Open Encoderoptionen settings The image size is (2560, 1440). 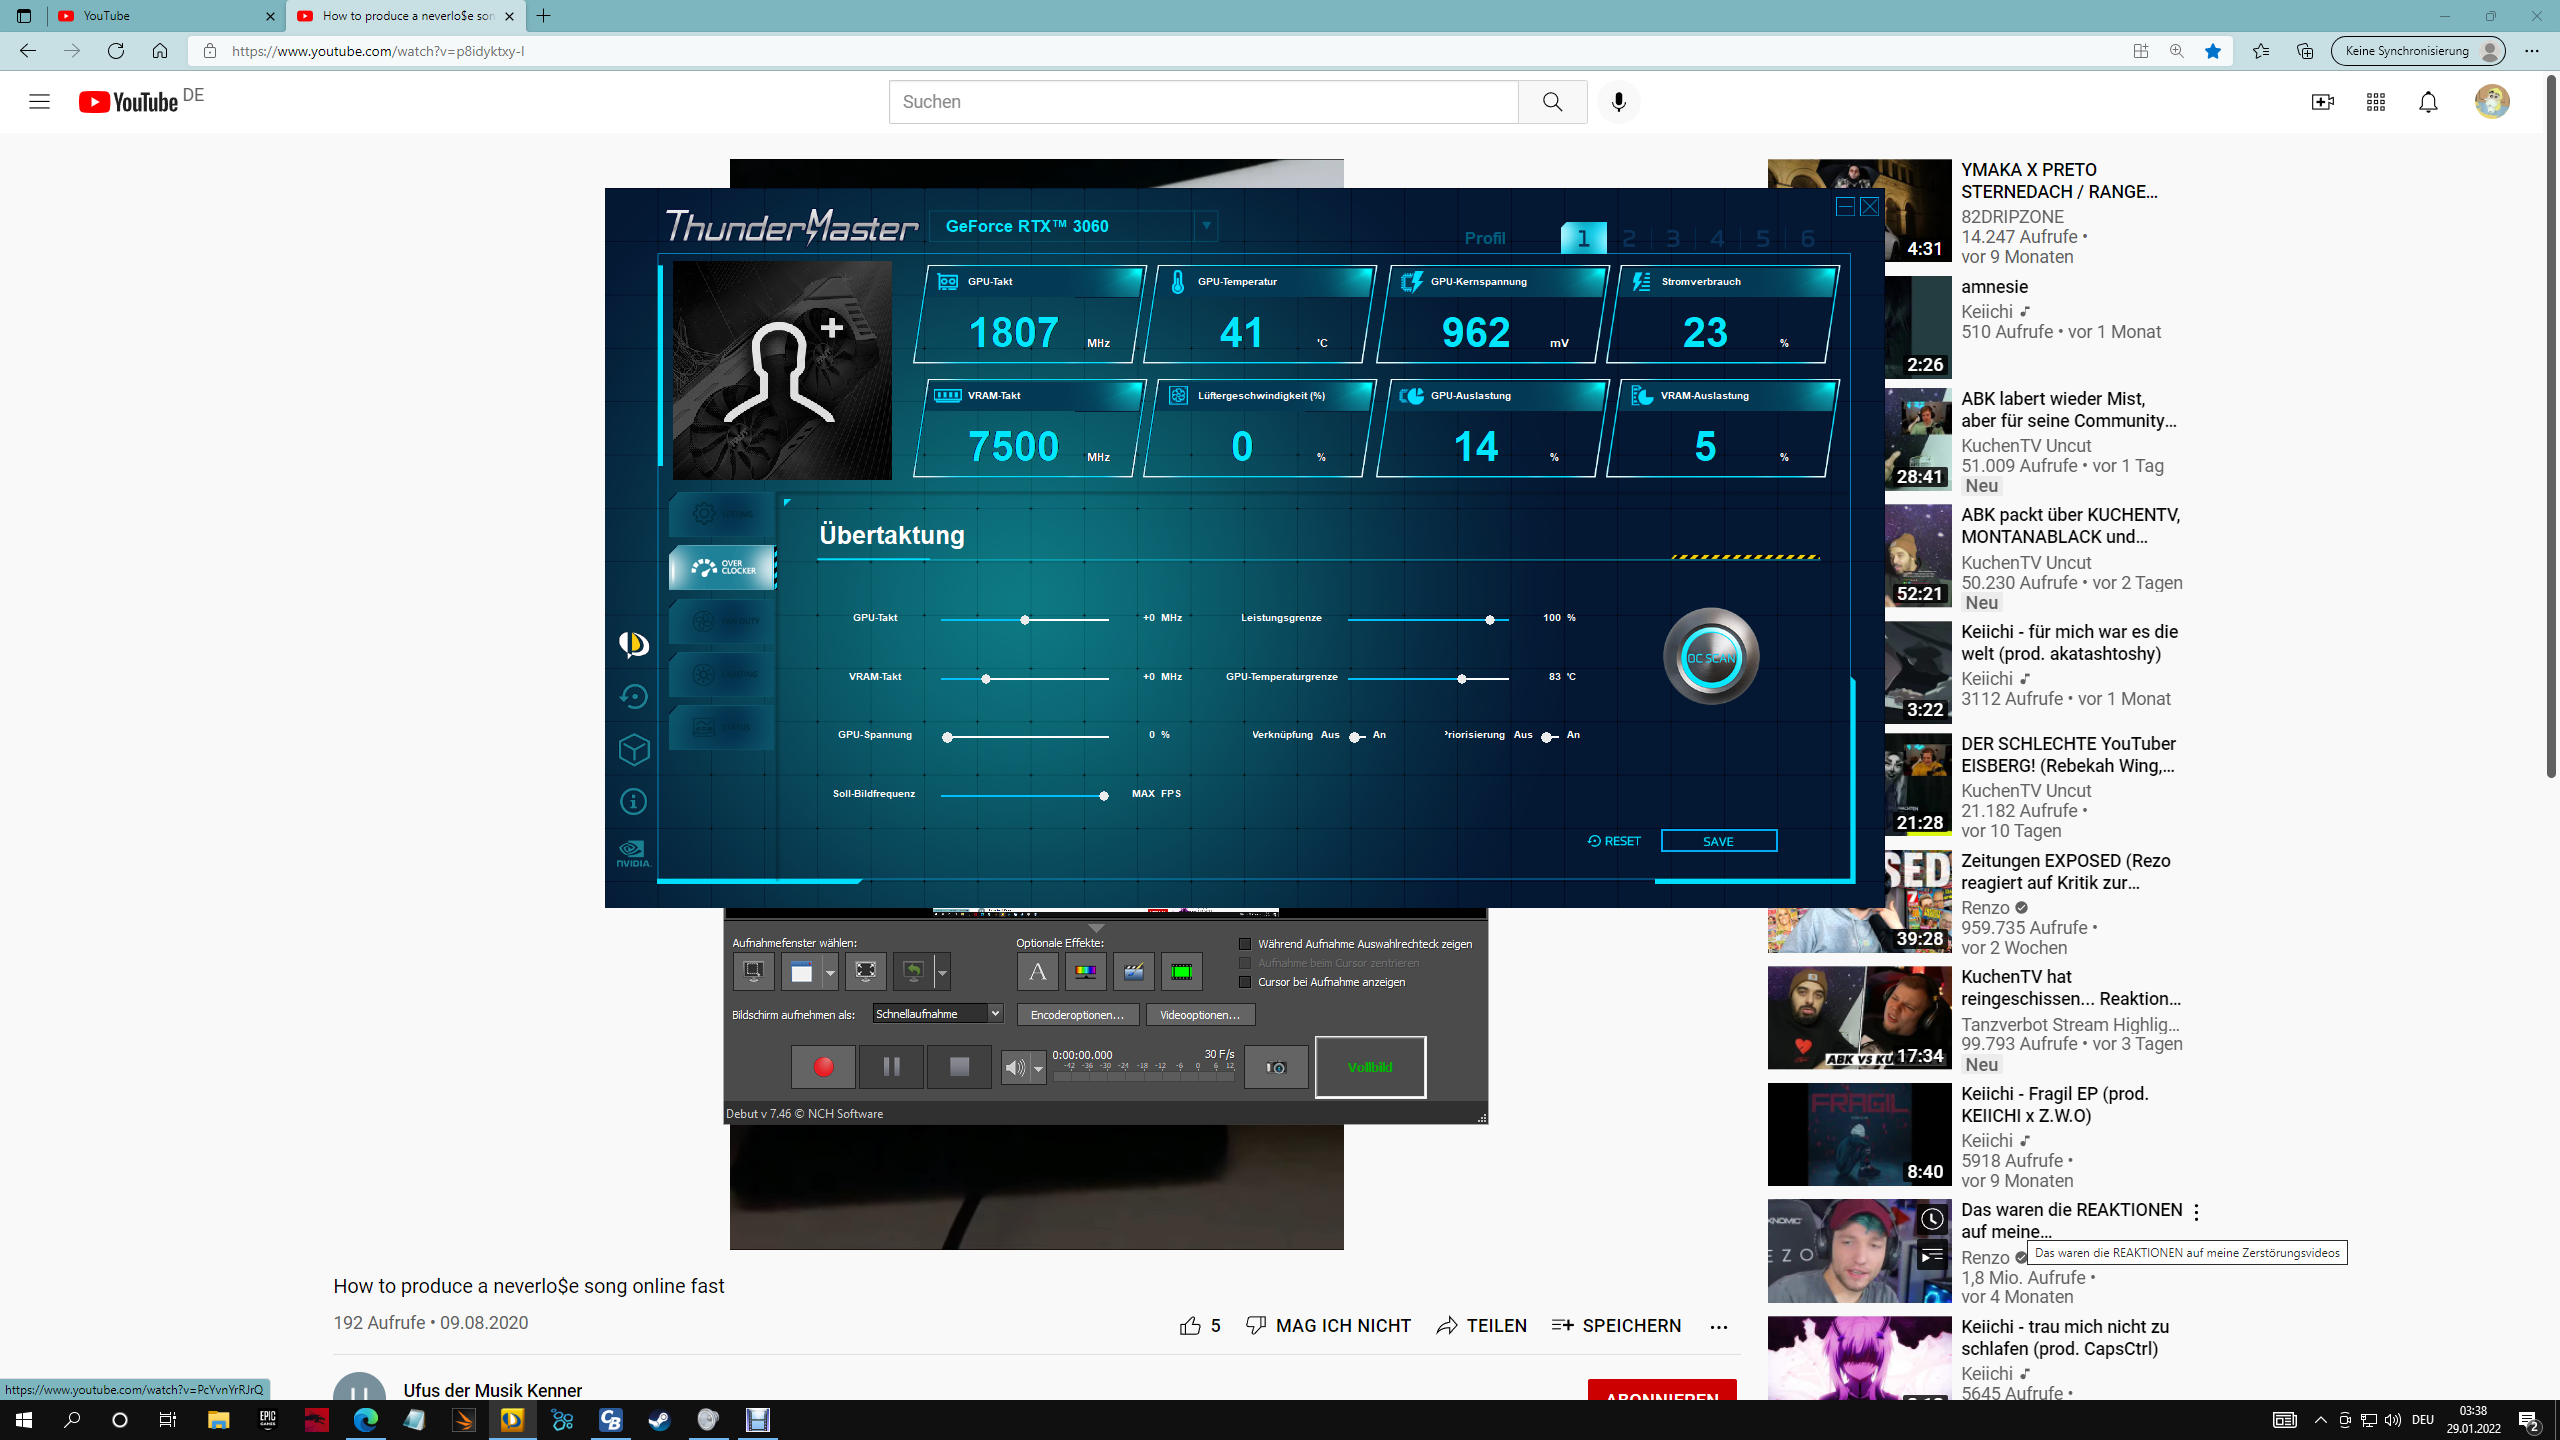[1077, 1015]
